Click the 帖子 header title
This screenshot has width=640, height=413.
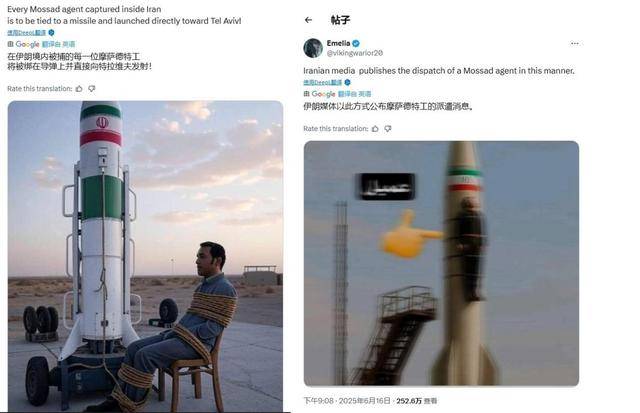(340, 20)
